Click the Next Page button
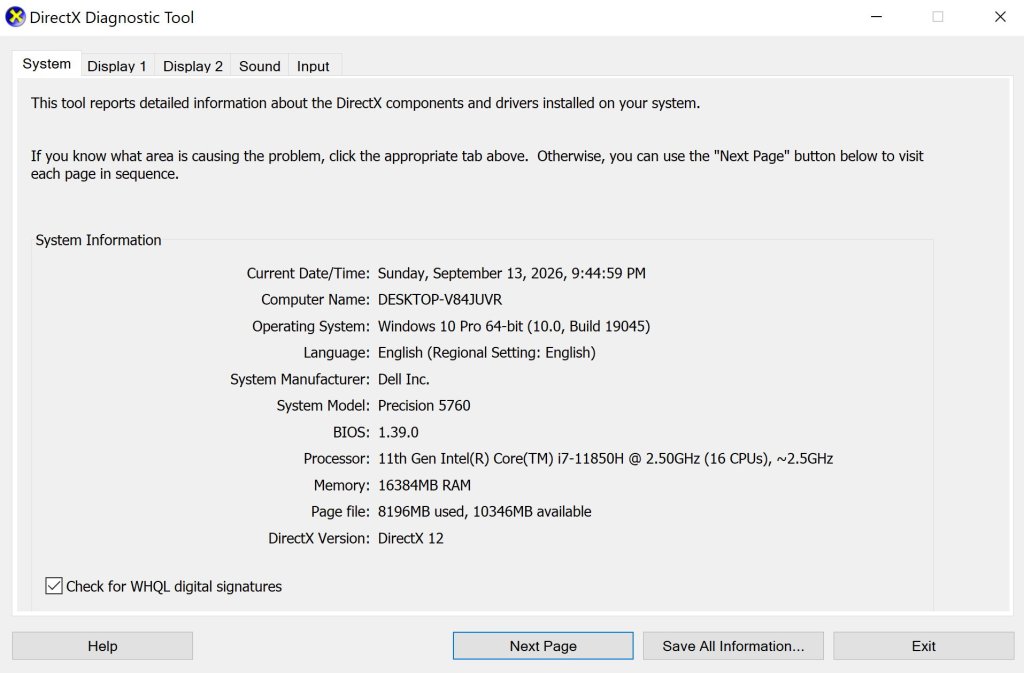 pyautogui.click(x=543, y=646)
